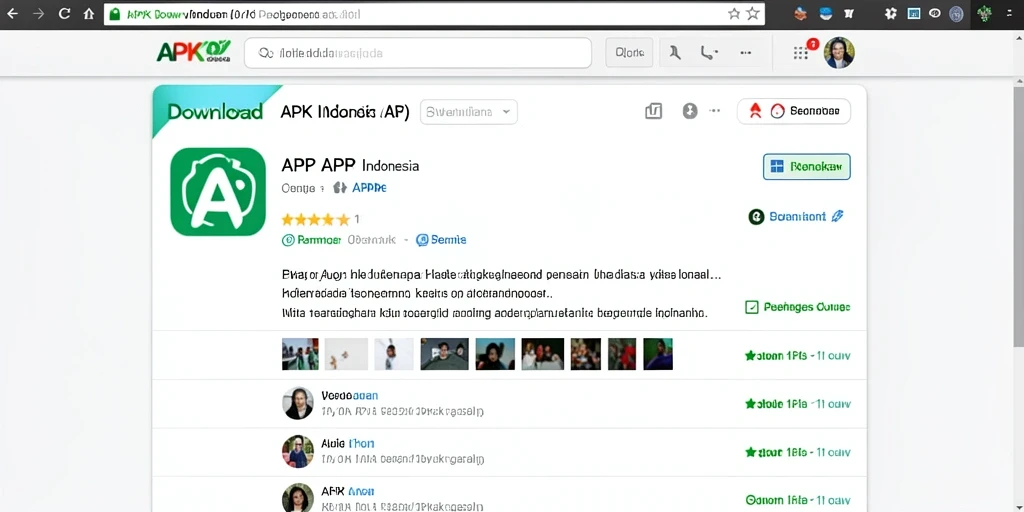Image resolution: width=1024 pixels, height=512 pixels.
Task: Focus the site search field
Action: pos(418,53)
